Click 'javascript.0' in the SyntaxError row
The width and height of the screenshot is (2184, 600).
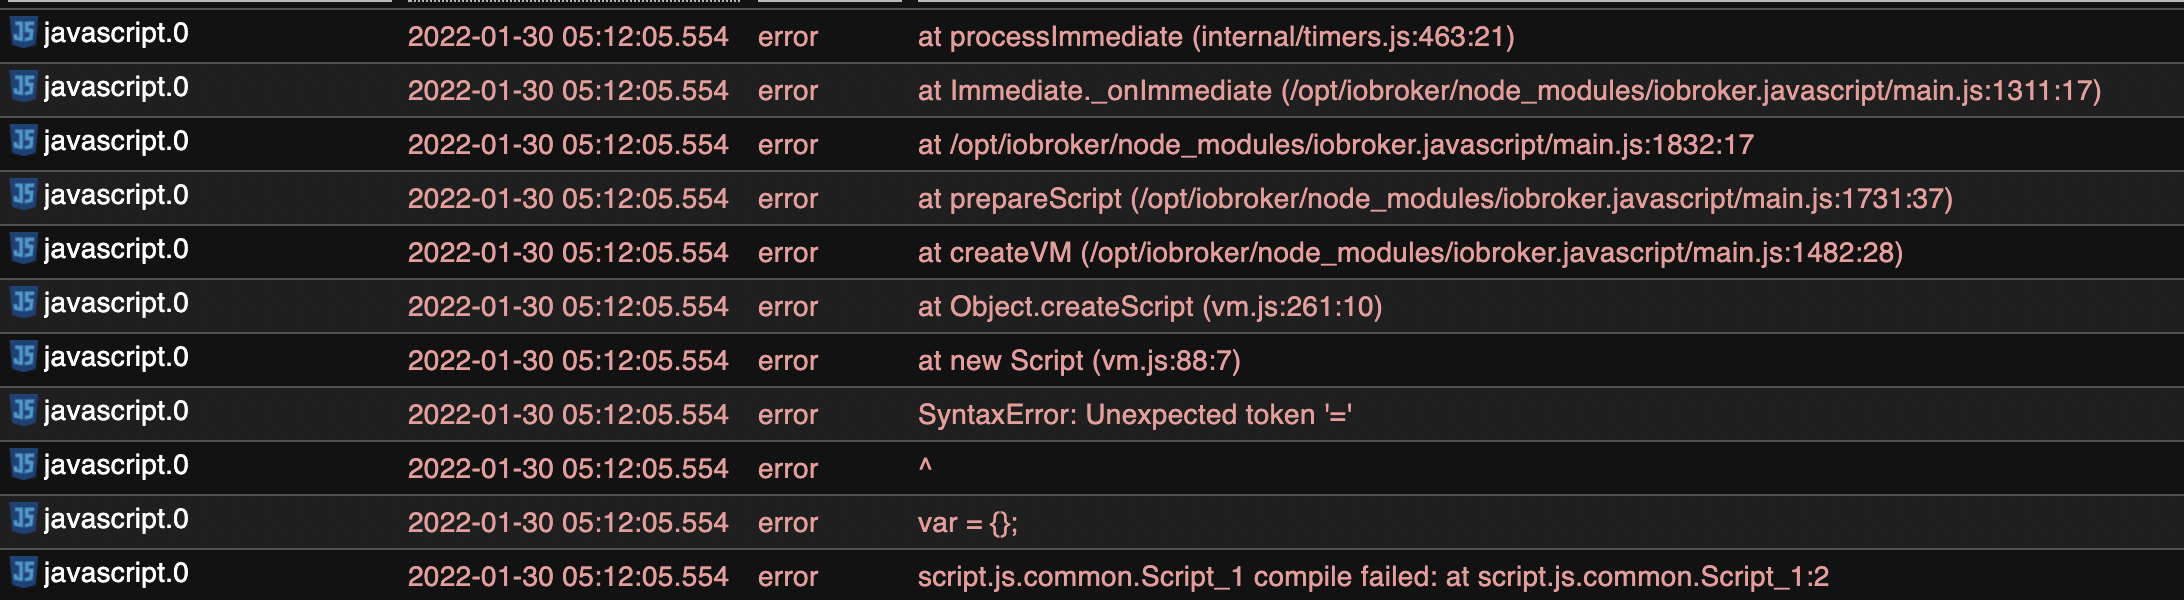point(116,411)
